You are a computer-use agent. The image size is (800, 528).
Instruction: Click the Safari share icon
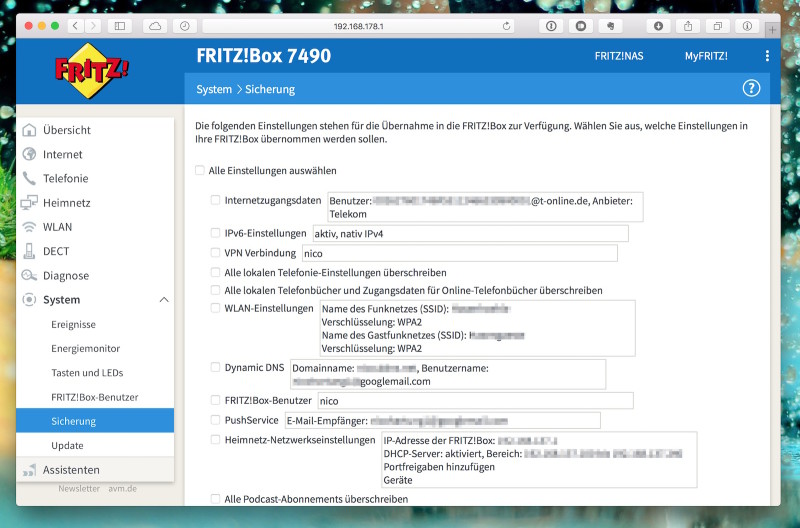click(x=688, y=26)
